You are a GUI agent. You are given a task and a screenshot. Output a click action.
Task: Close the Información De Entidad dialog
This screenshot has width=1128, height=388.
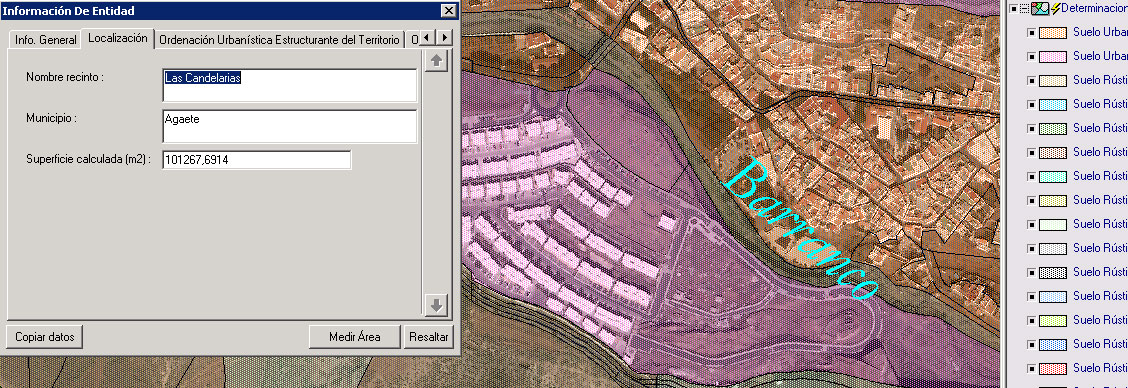pos(448,10)
